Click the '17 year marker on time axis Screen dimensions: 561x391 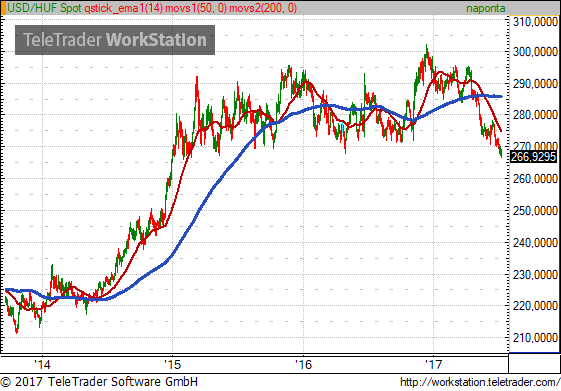pyautogui.click(x=434, y=365)
